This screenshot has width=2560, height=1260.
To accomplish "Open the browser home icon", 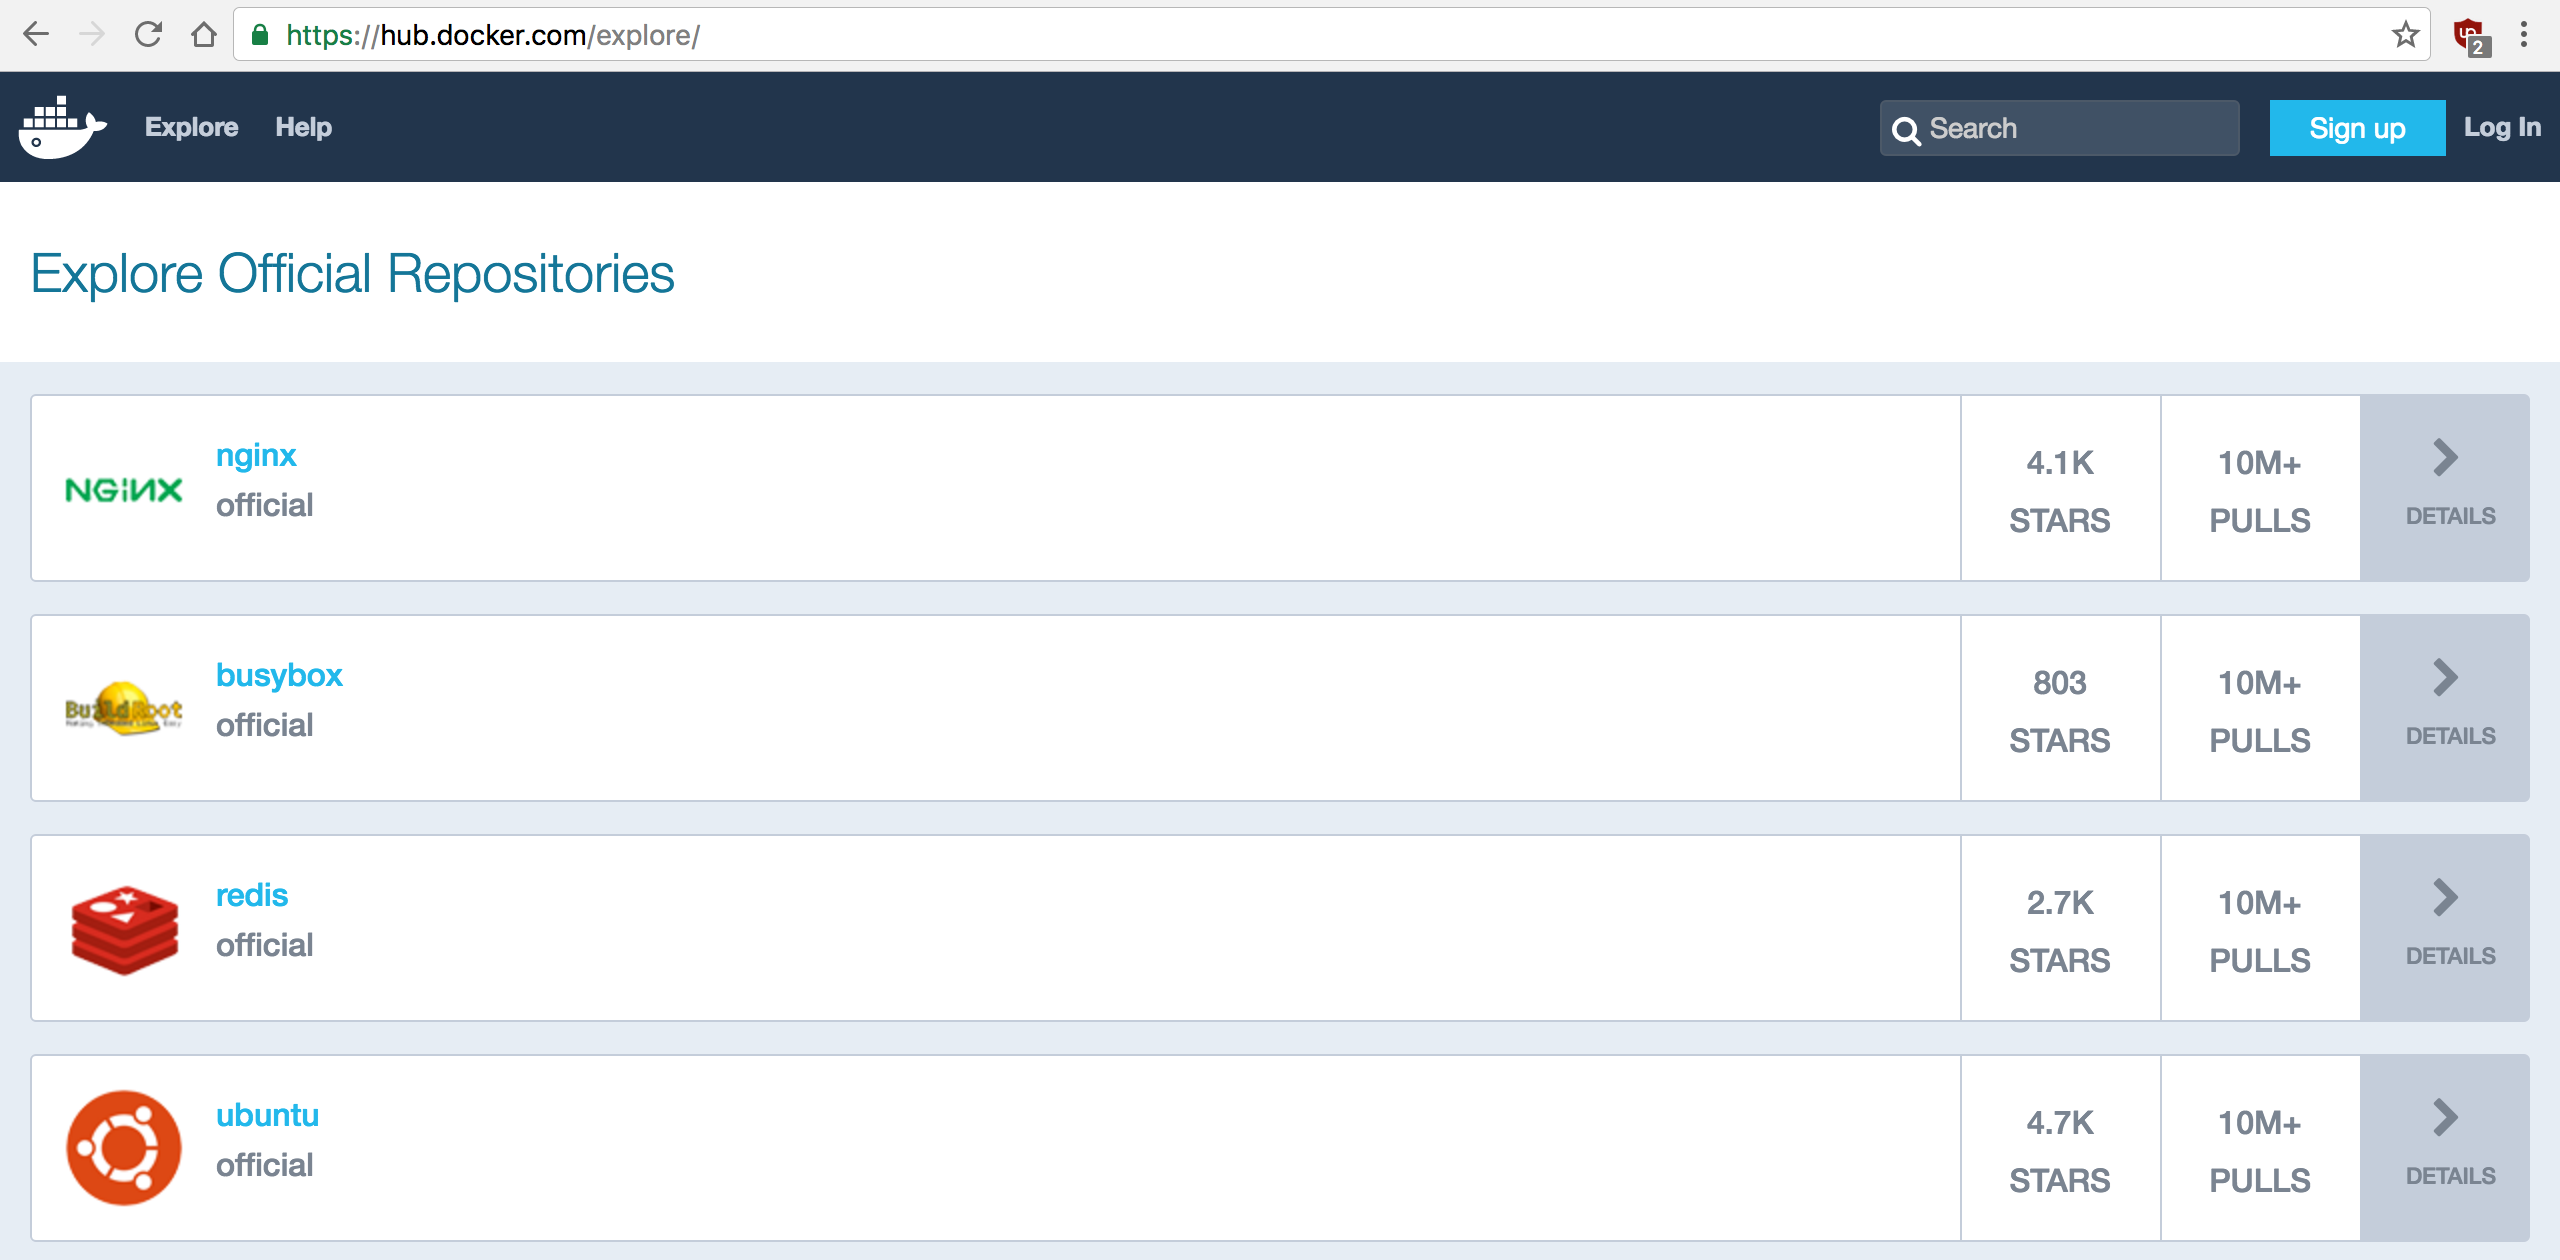I will click(204, 35).
